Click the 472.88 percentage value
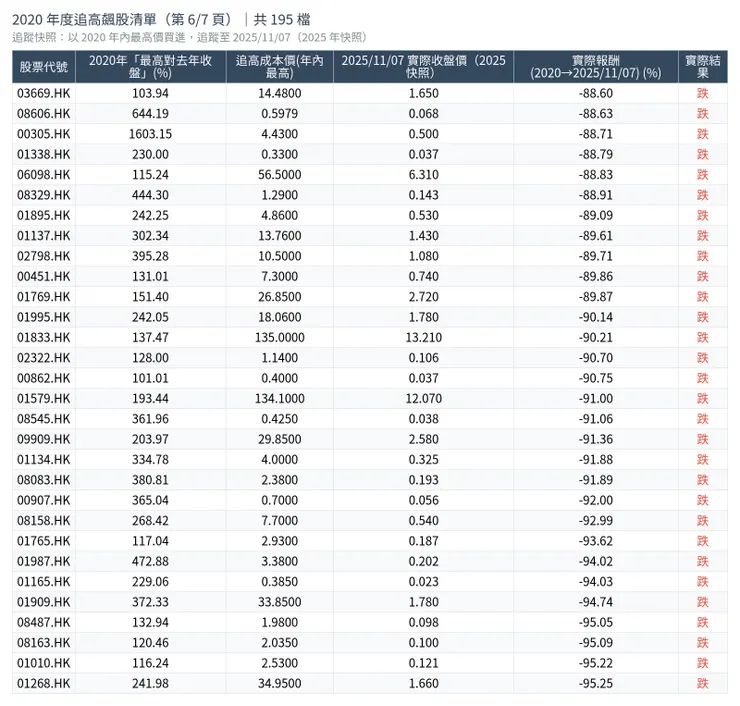 [x=151, y=562]
